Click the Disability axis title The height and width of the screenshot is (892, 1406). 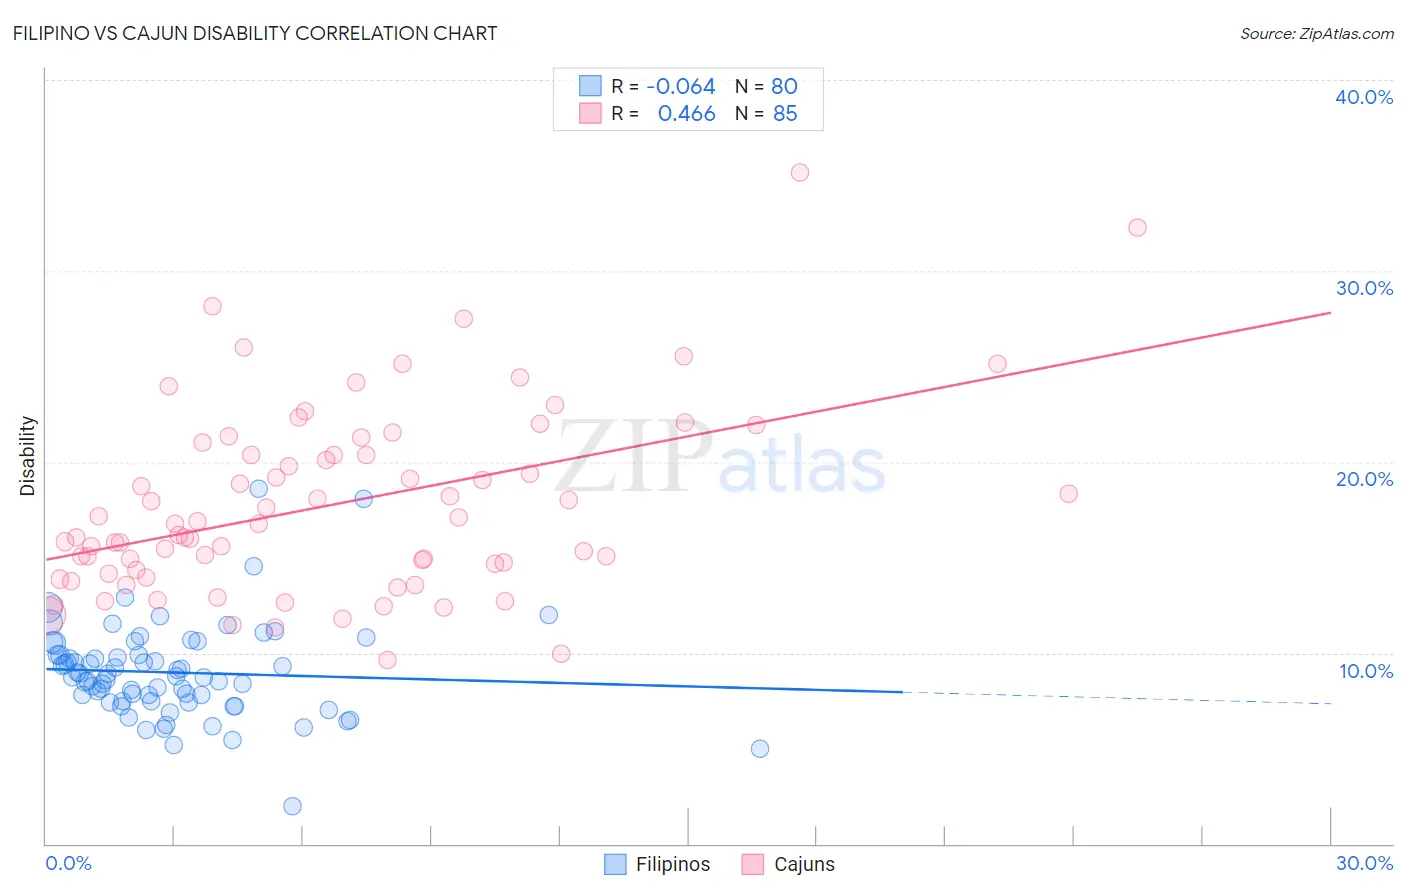click(x=28, y=456)
